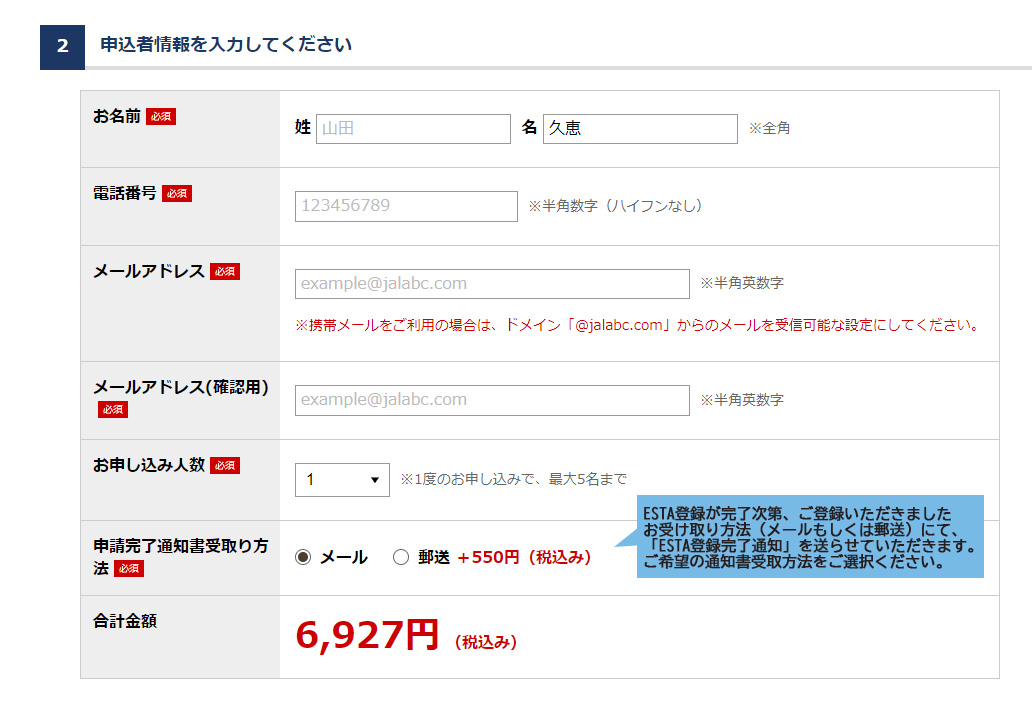Focus the 電話番号 phone number field
The width and height of the screenshot is (1032, 708).
point(406,206)
